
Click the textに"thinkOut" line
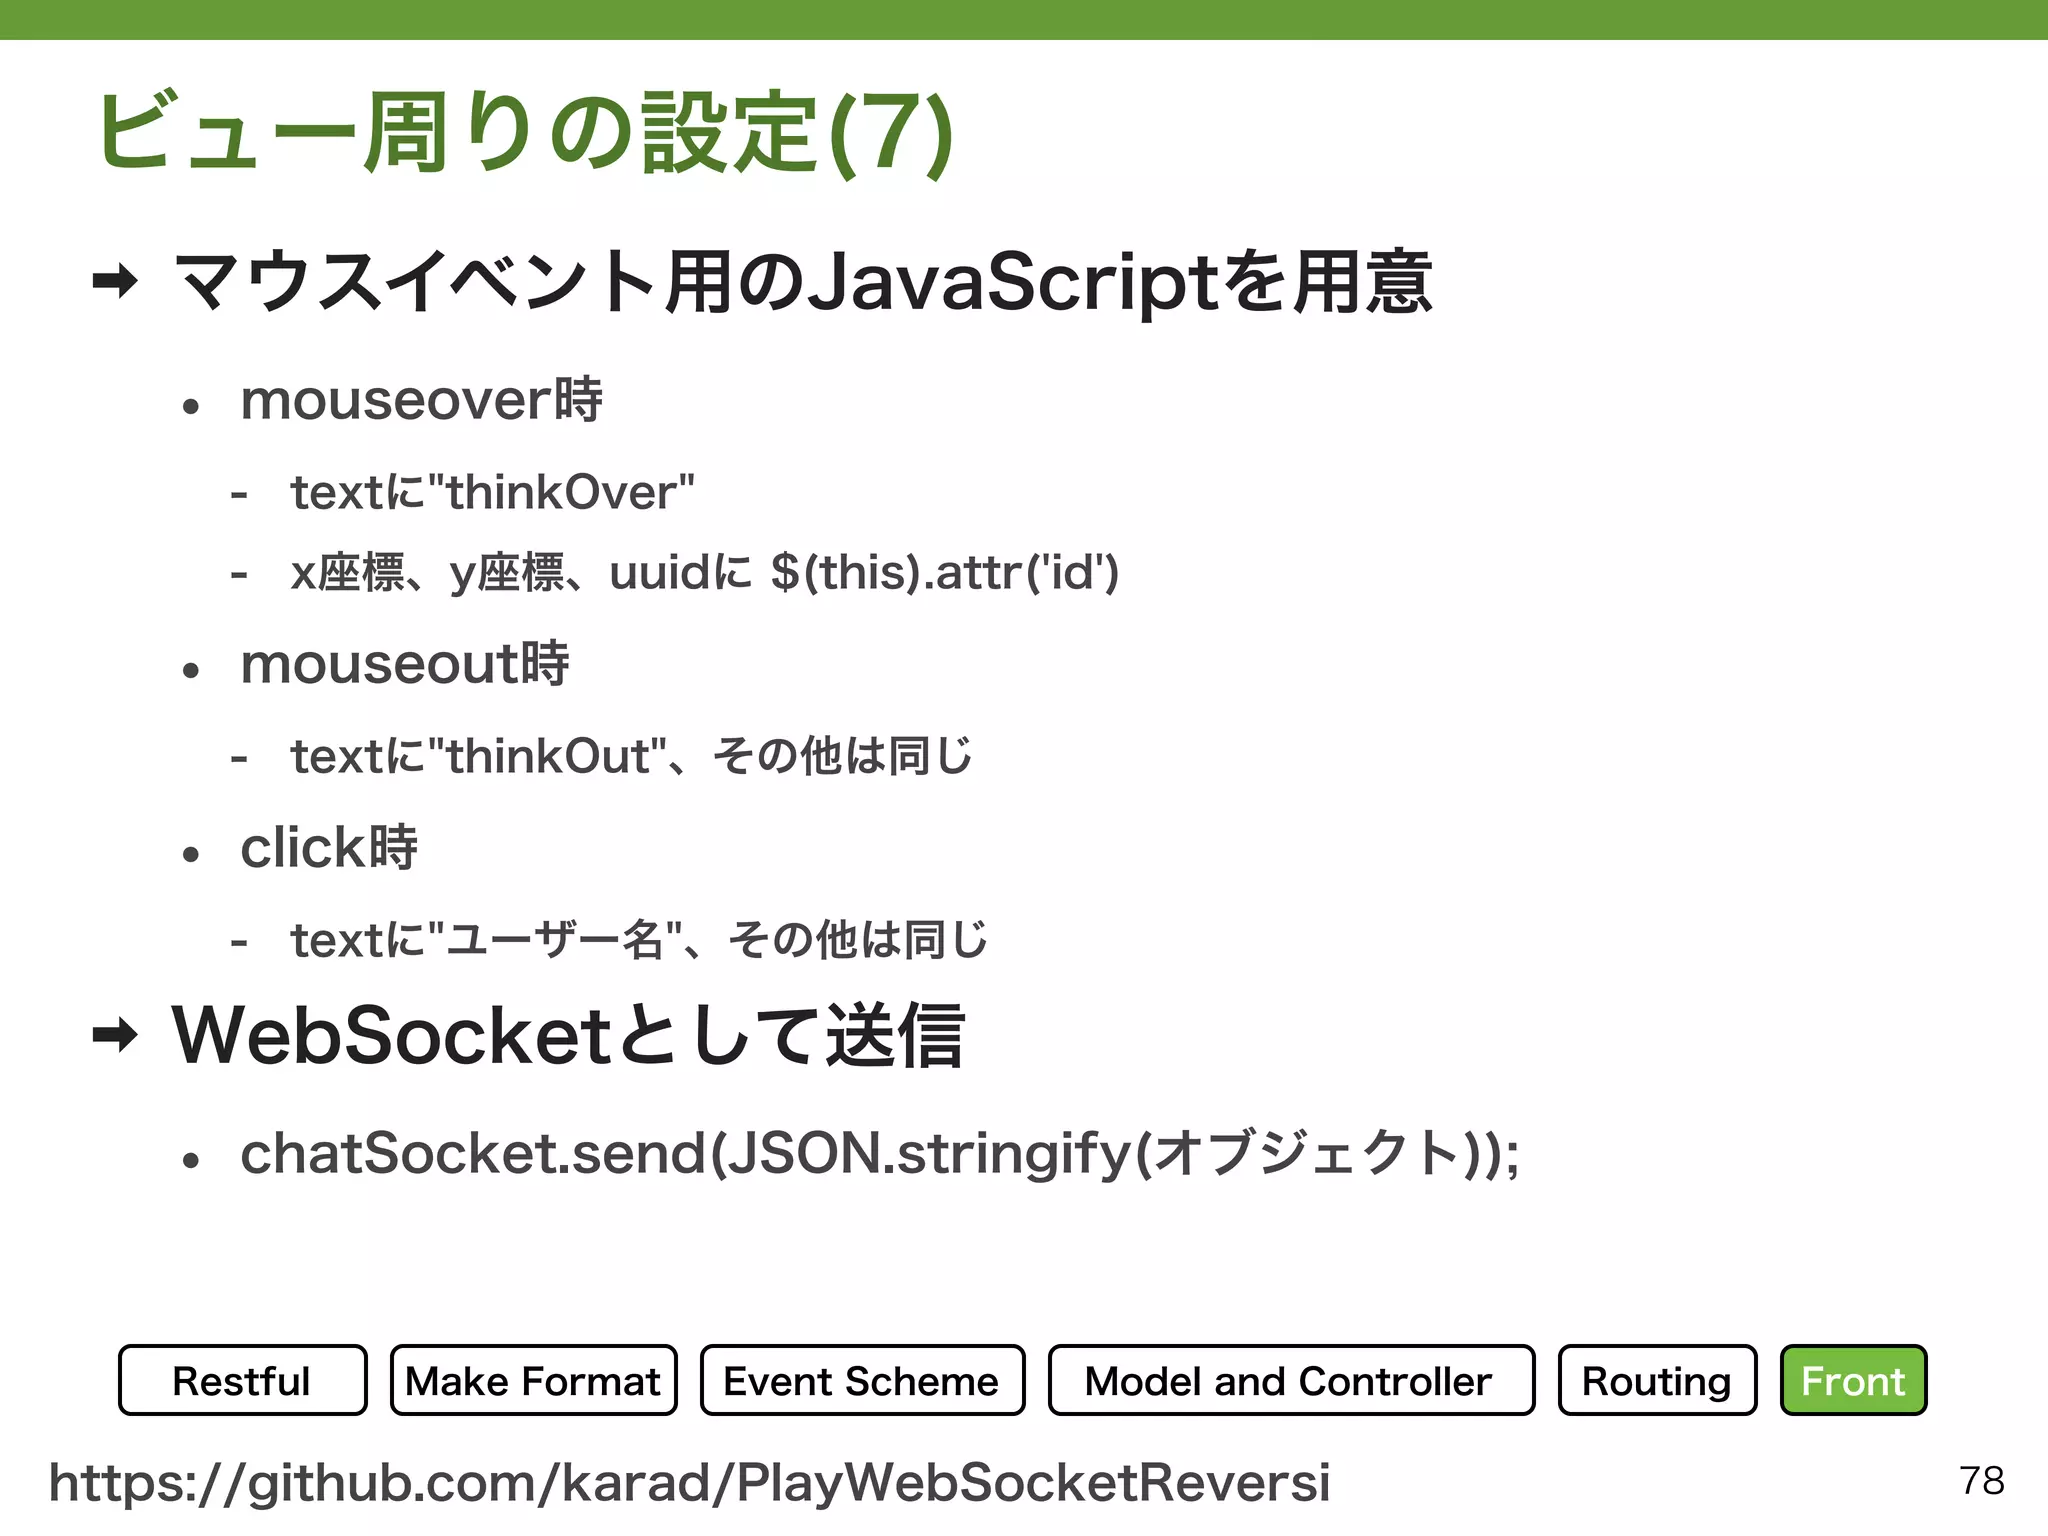(x=631, y=756)
